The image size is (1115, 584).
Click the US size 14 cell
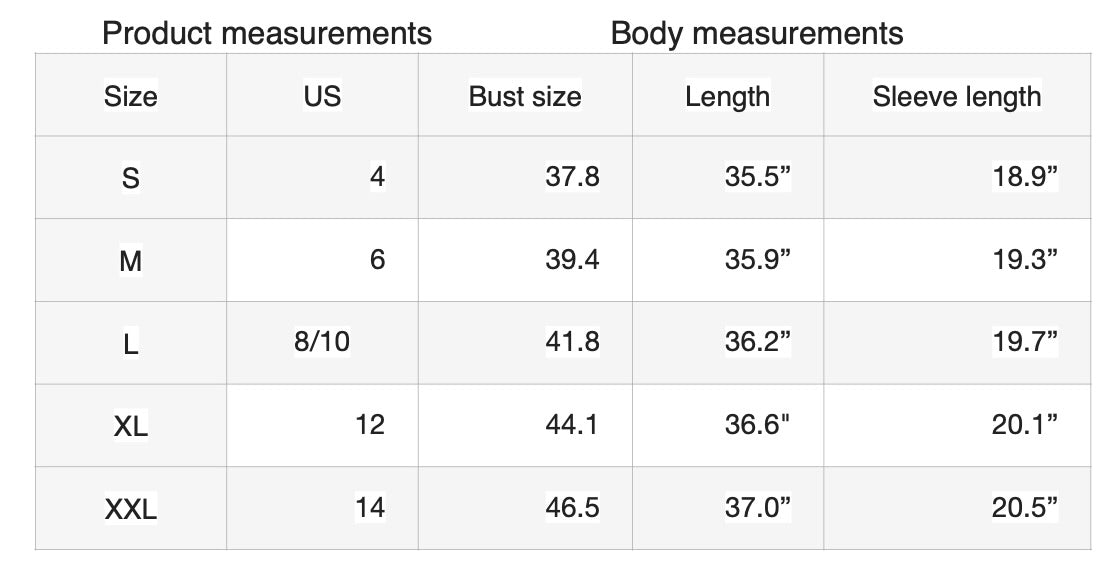click(x=369, y=508)
